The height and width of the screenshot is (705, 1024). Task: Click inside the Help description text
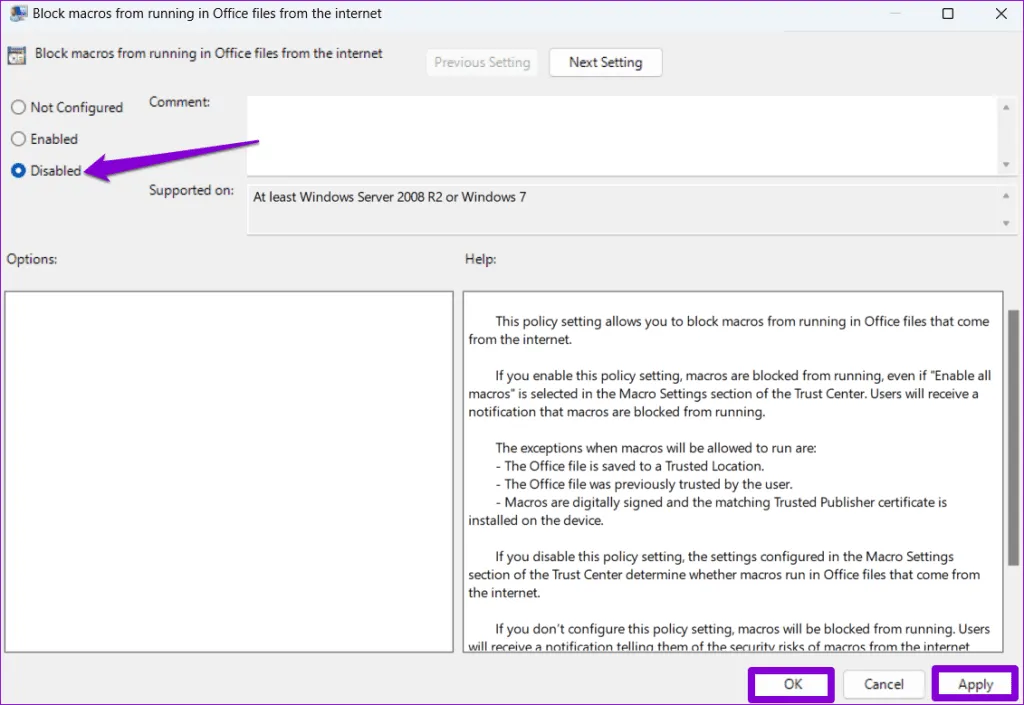click(730, 470)
